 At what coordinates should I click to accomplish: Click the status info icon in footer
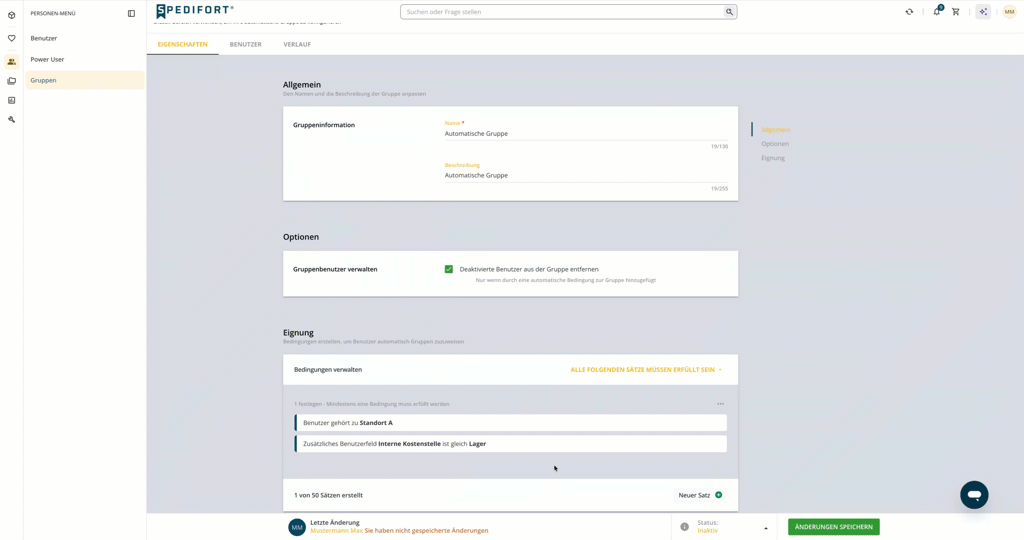click(x=684, y=527)
